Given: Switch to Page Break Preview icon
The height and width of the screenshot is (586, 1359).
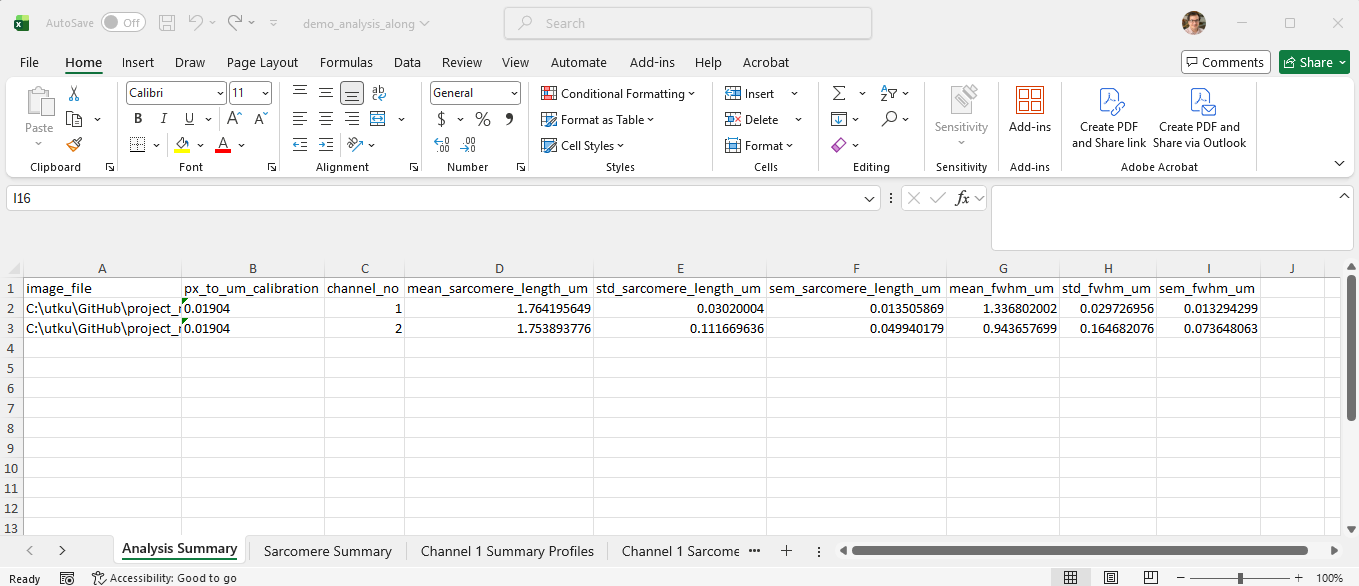Looking at the screenshot, I should point(1151,578).
